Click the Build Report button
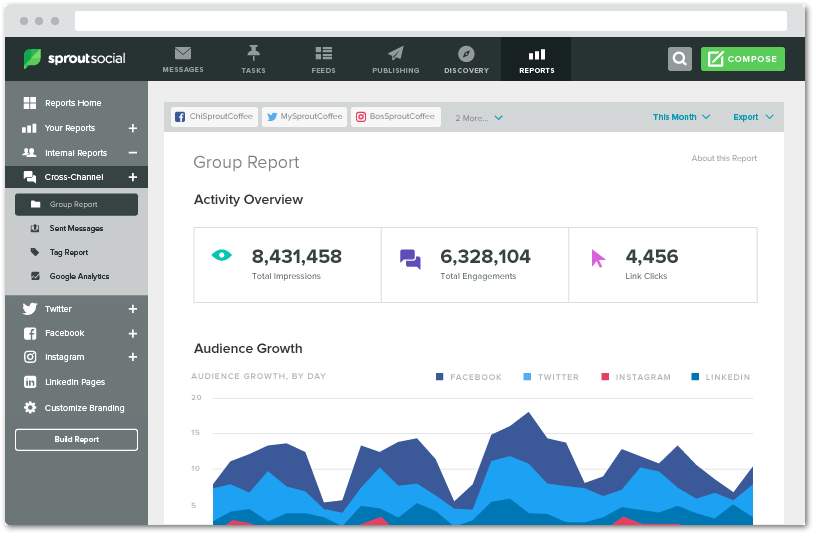The width and height of the screenshot is (814, 534). (76, 440)
